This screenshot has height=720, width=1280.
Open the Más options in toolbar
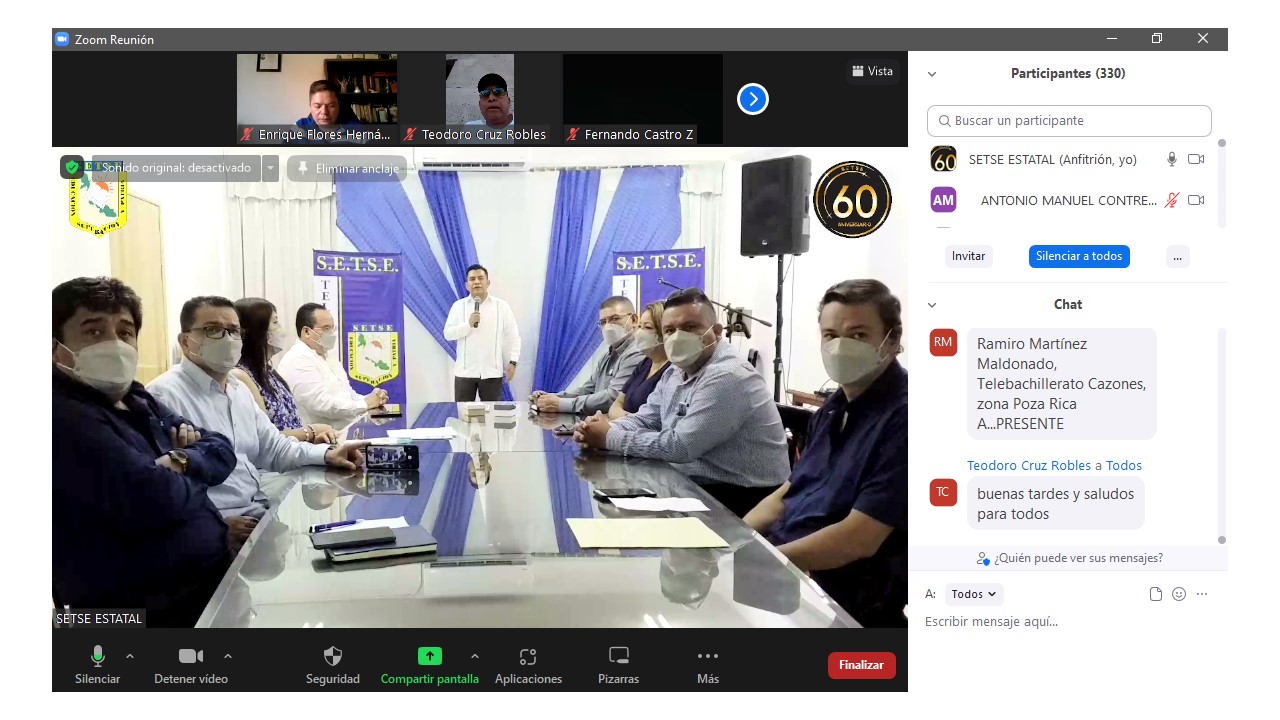tap(708, 665)
